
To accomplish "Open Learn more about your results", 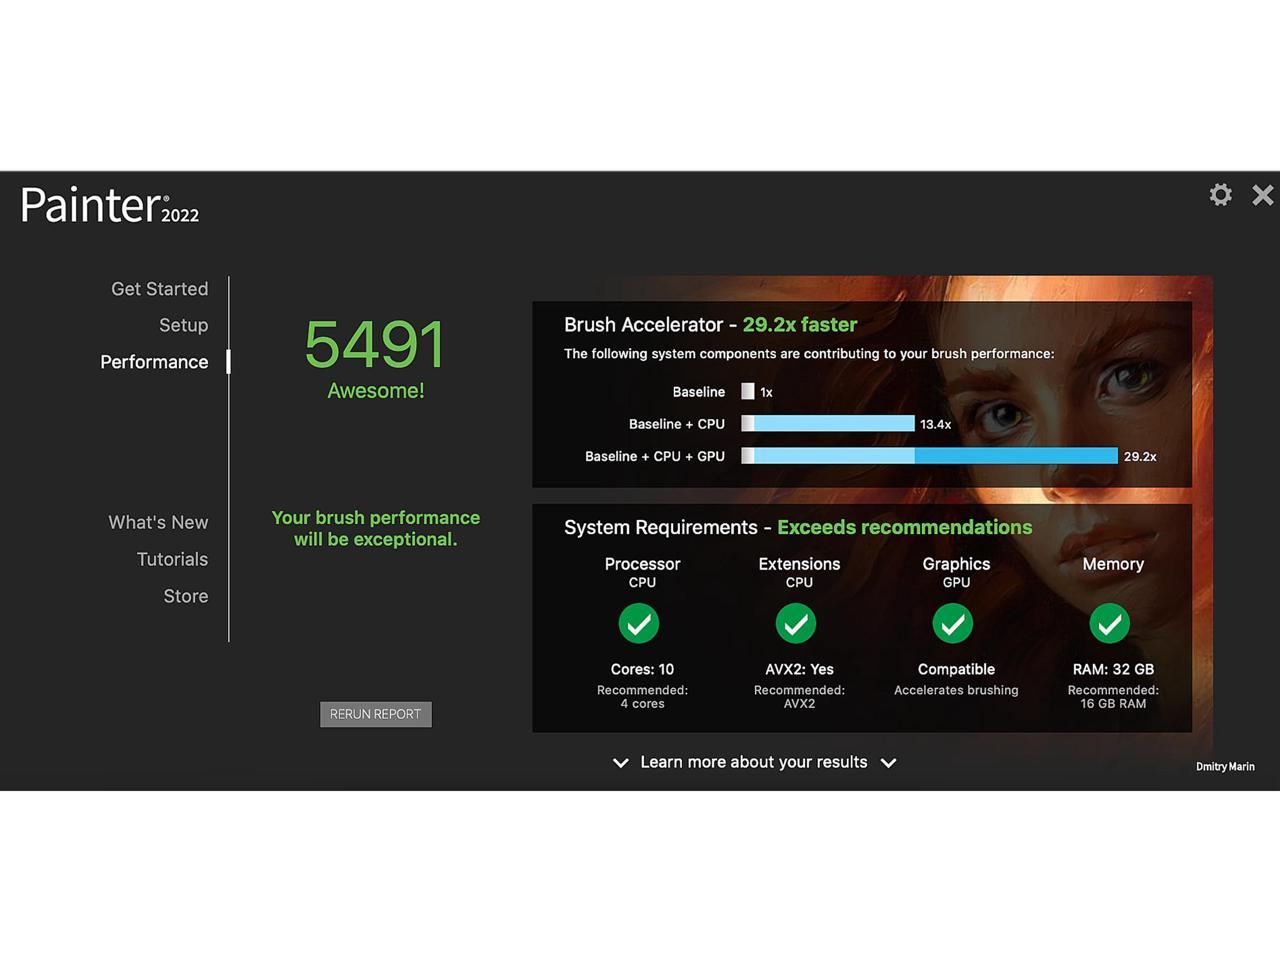I will coord(753,762).
